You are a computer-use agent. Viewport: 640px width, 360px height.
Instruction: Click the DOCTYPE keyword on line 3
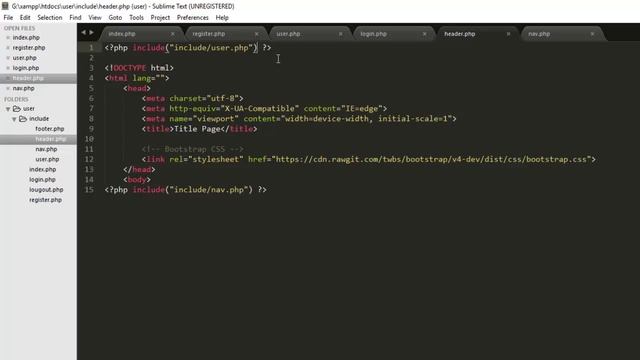coord(129,68)
